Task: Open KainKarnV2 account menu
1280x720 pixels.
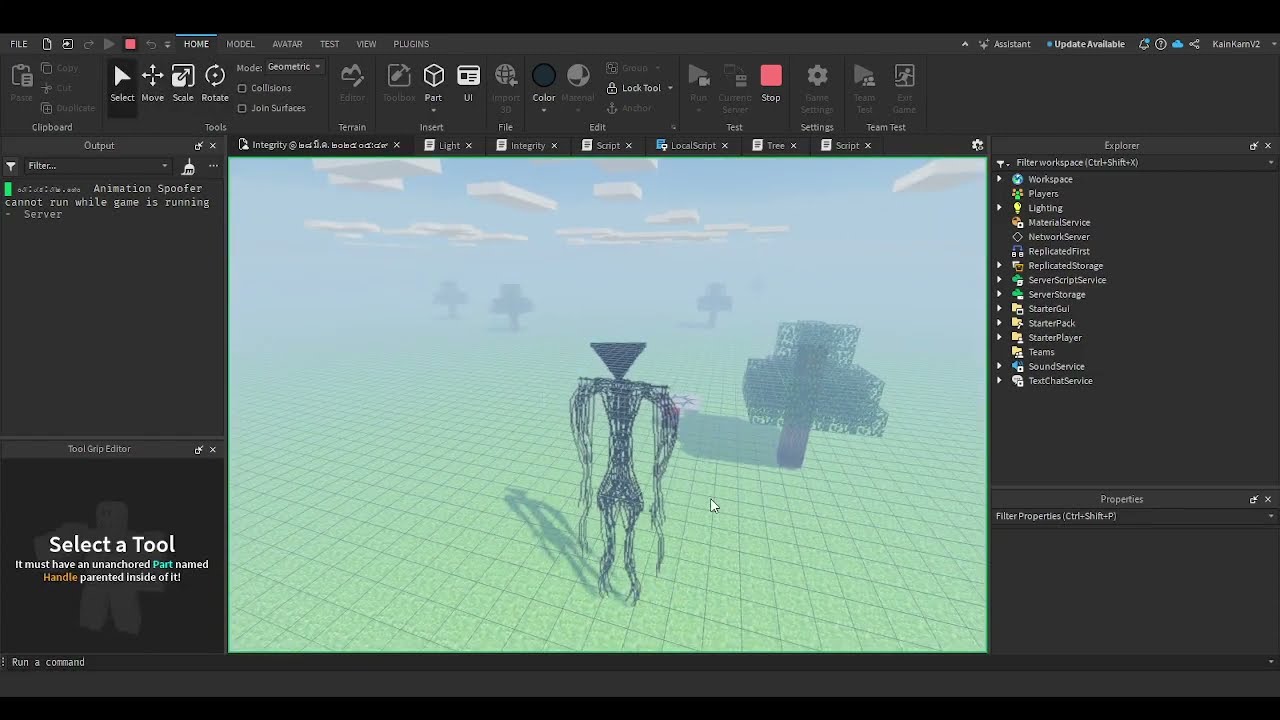Action: pyautogui.click(x=1243, y=44)
